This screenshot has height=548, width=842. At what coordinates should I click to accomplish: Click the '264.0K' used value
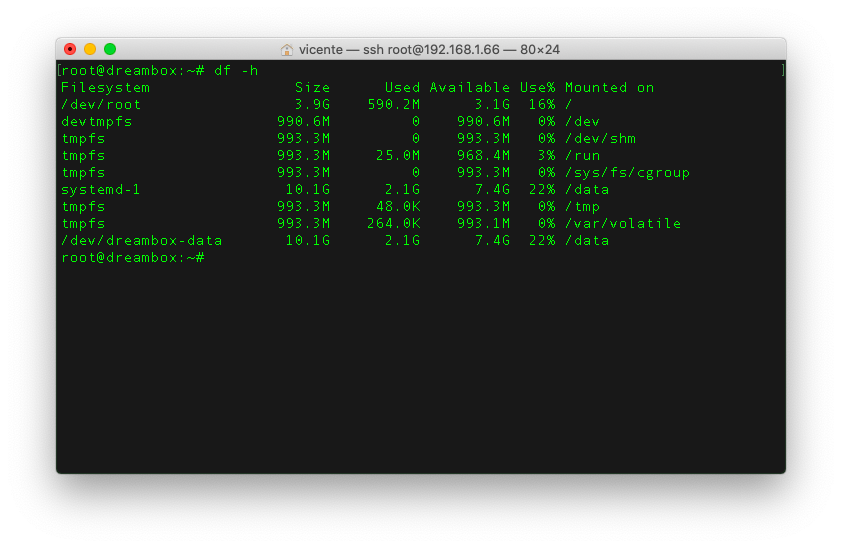pos(394,223)
